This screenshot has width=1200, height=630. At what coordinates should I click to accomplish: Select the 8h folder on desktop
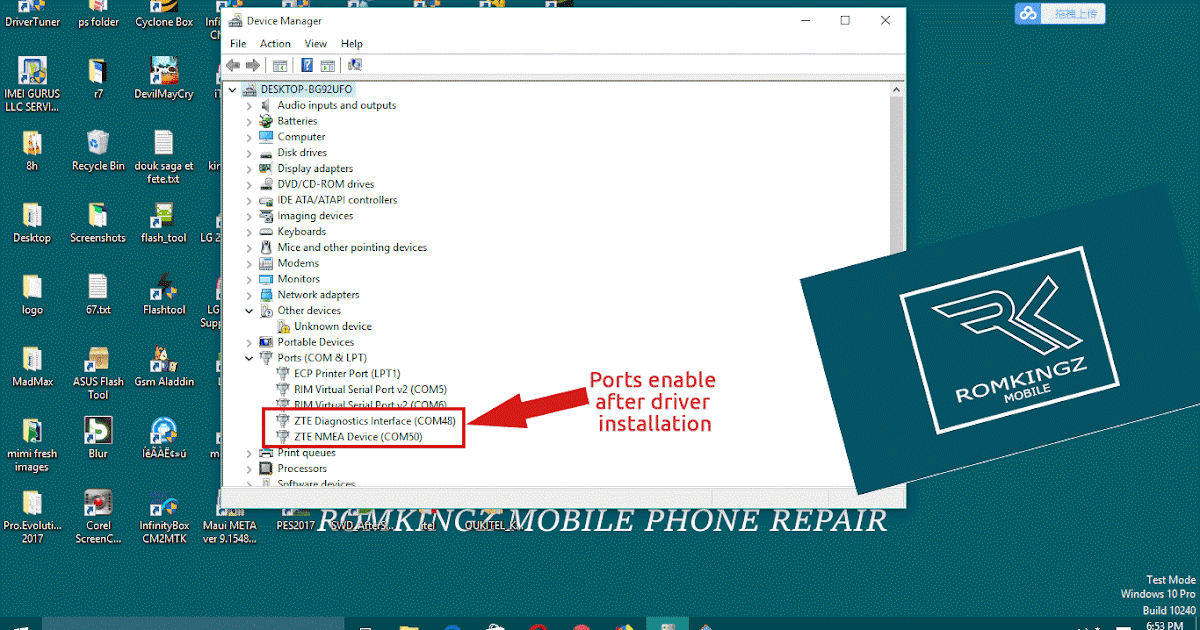tap(32, 150)
